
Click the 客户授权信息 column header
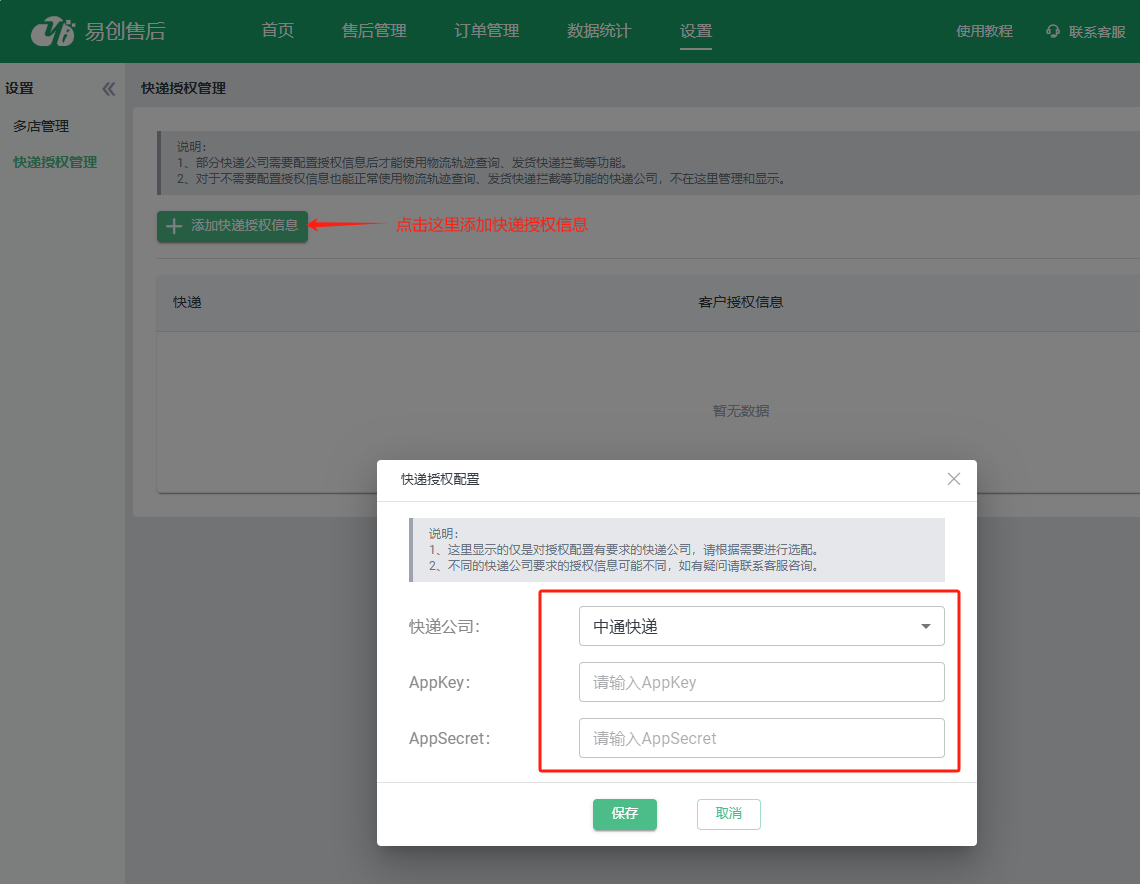[x=740, y=302]
